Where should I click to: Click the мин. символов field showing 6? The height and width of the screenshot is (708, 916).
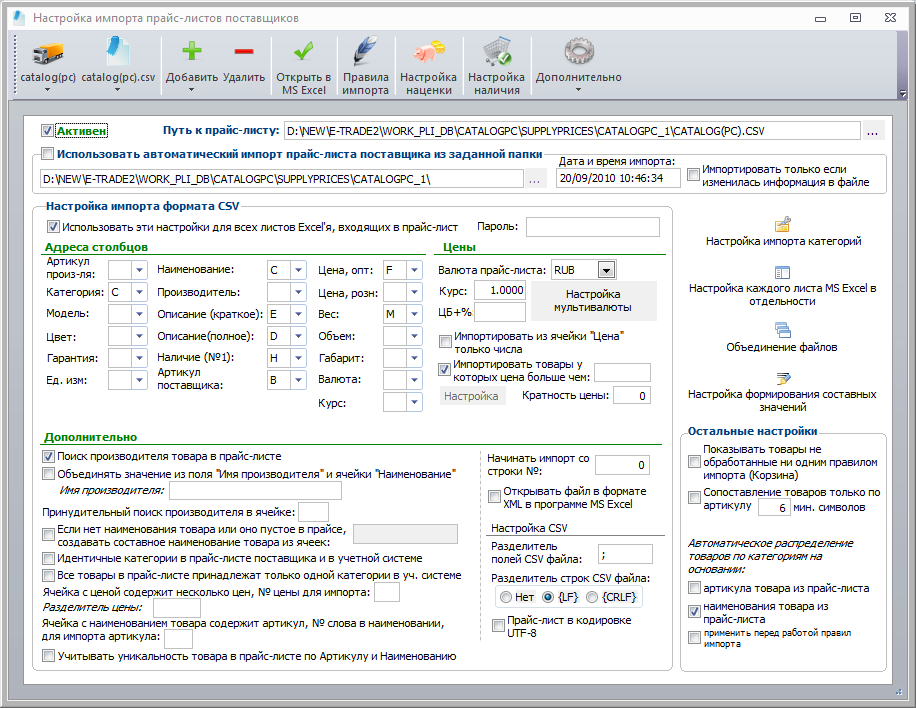(x=774, y=507)
